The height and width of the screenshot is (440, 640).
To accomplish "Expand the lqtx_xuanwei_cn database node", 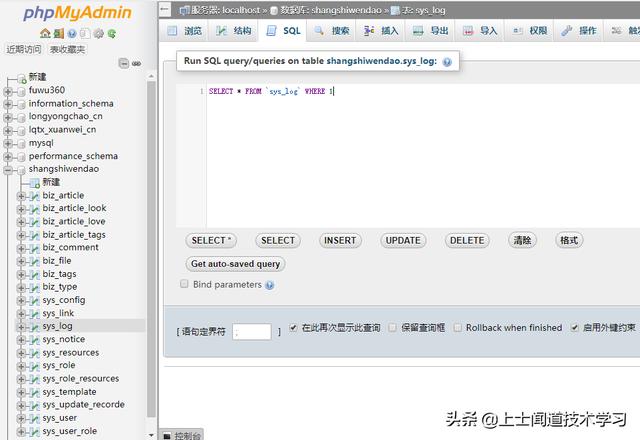I will click(8, 131).
